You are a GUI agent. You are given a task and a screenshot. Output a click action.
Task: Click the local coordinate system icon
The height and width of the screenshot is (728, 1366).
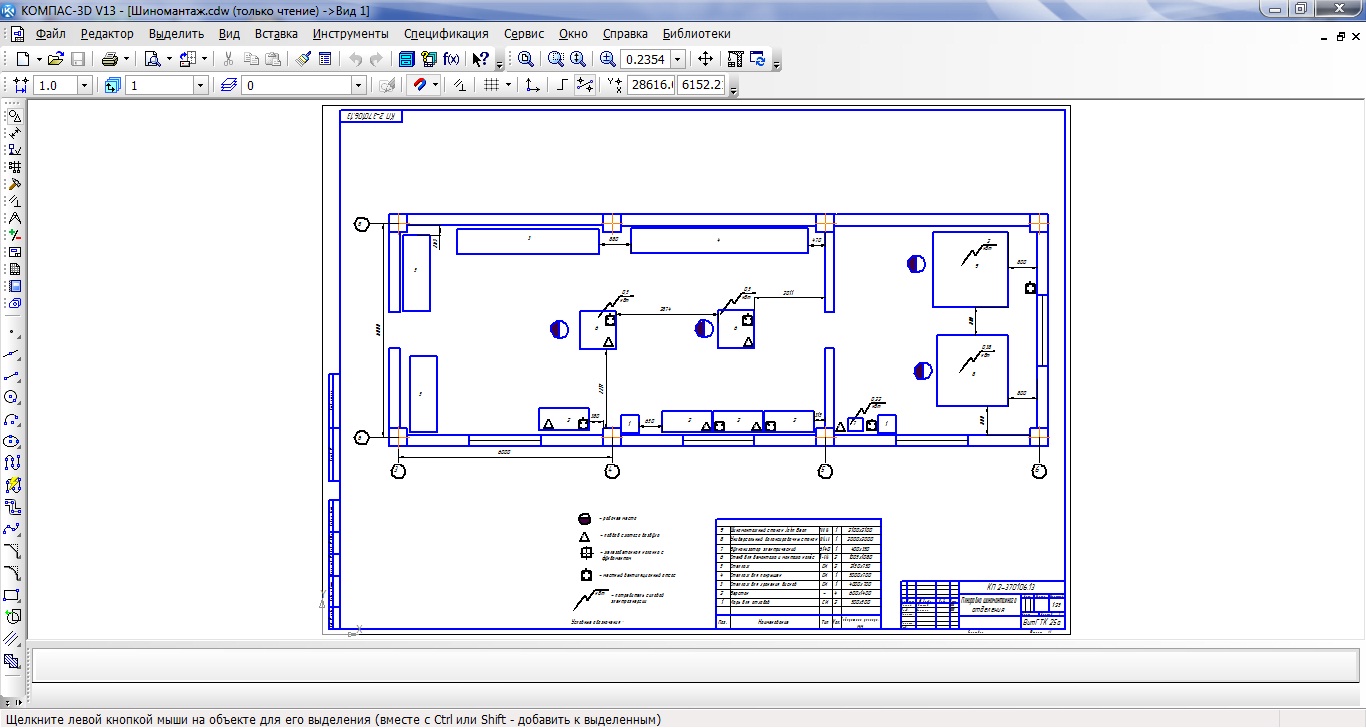tap(533, 86)
